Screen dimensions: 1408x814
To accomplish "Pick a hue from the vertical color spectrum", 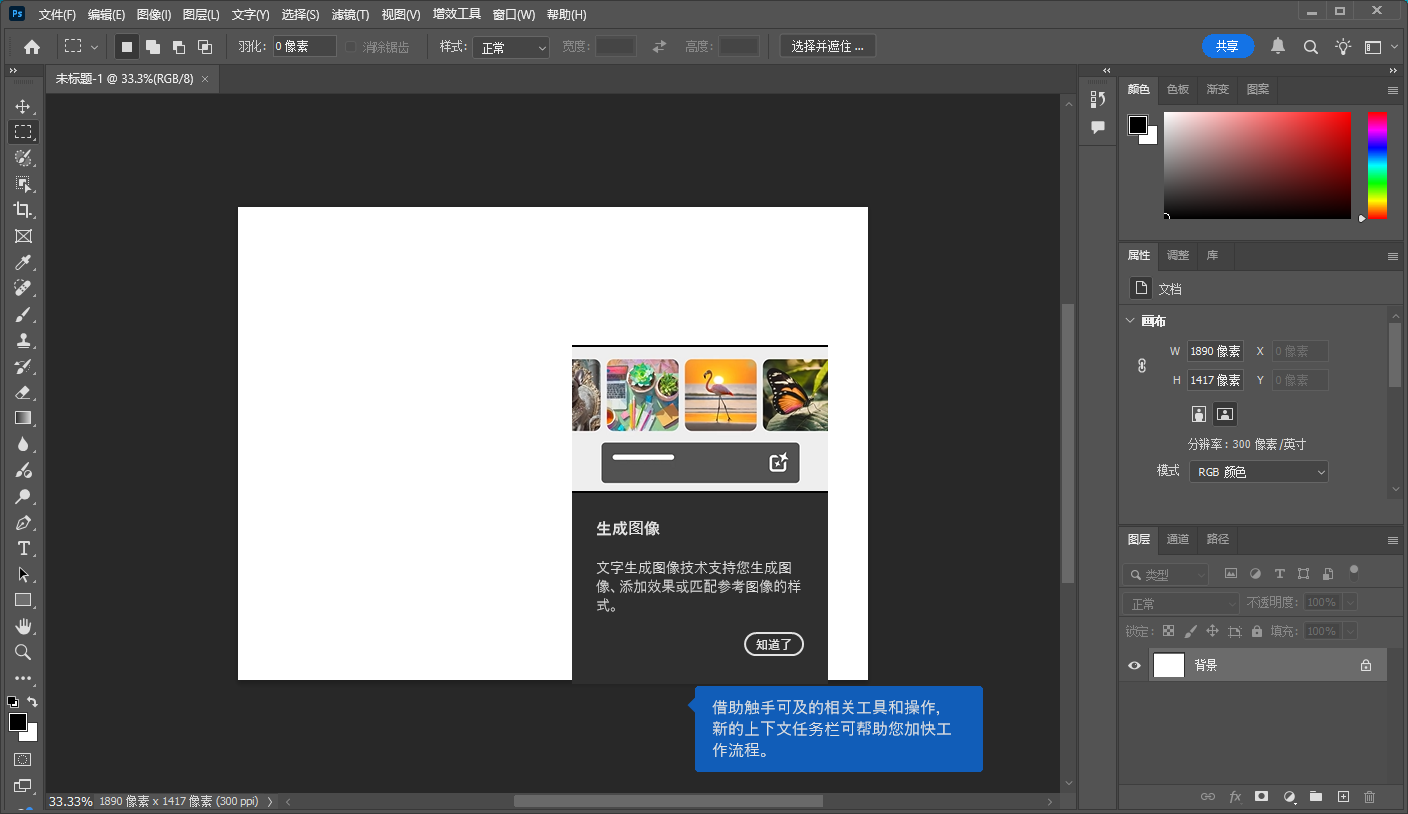I will pyautogui.click(x=1376, y=165).
